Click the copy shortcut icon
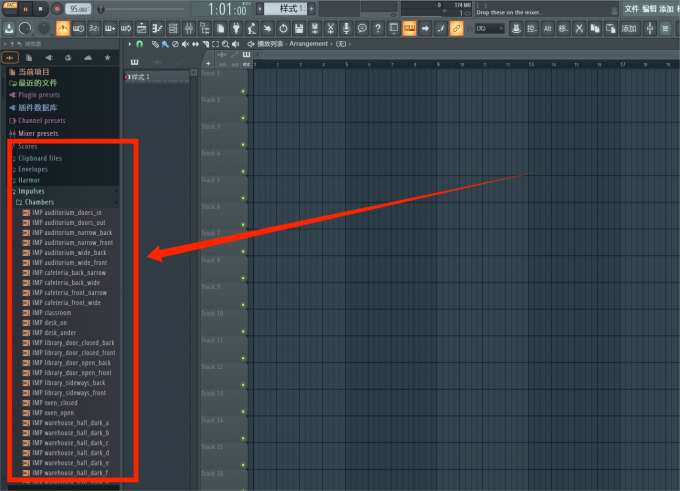 [x=595, y=29]
